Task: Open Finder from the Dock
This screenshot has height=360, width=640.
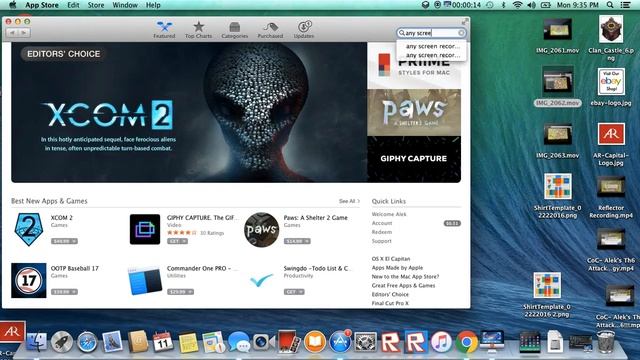Action: [37, 341]
